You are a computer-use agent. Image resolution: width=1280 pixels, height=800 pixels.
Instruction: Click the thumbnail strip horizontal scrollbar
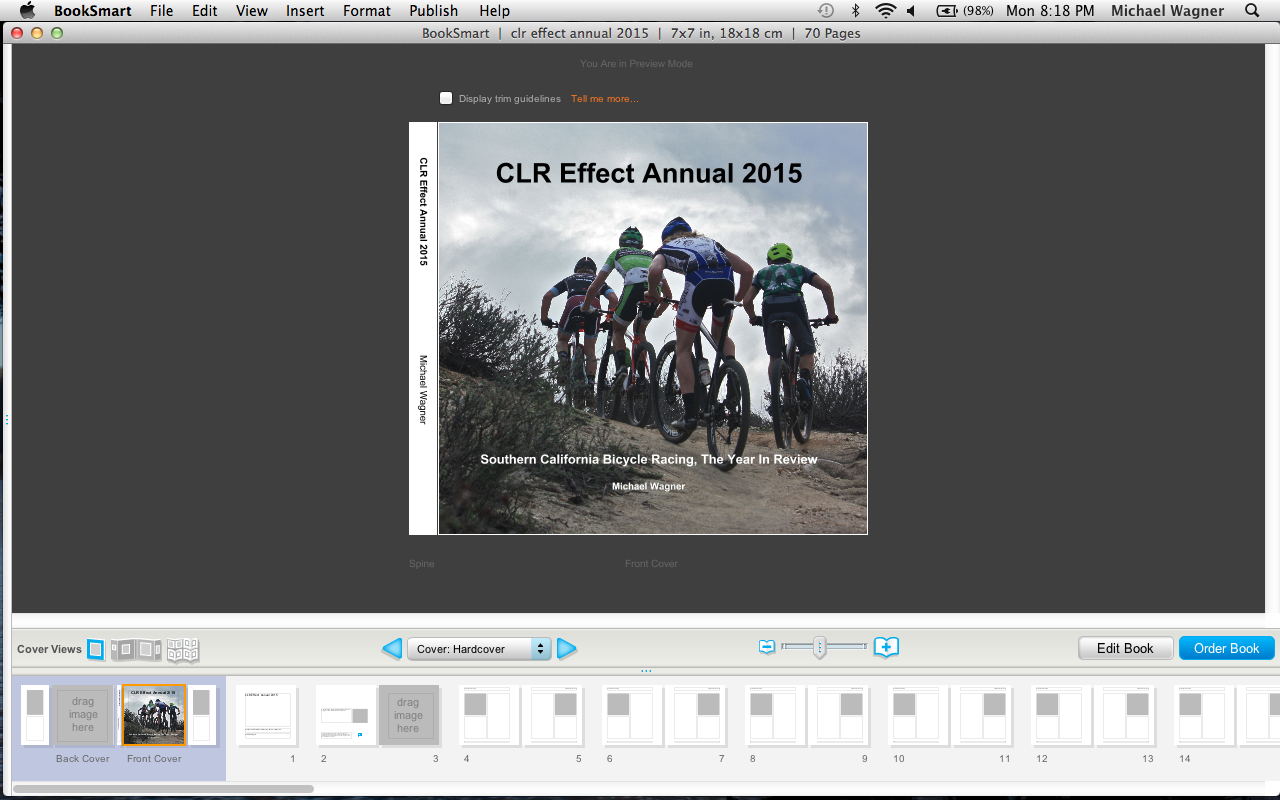164,789
